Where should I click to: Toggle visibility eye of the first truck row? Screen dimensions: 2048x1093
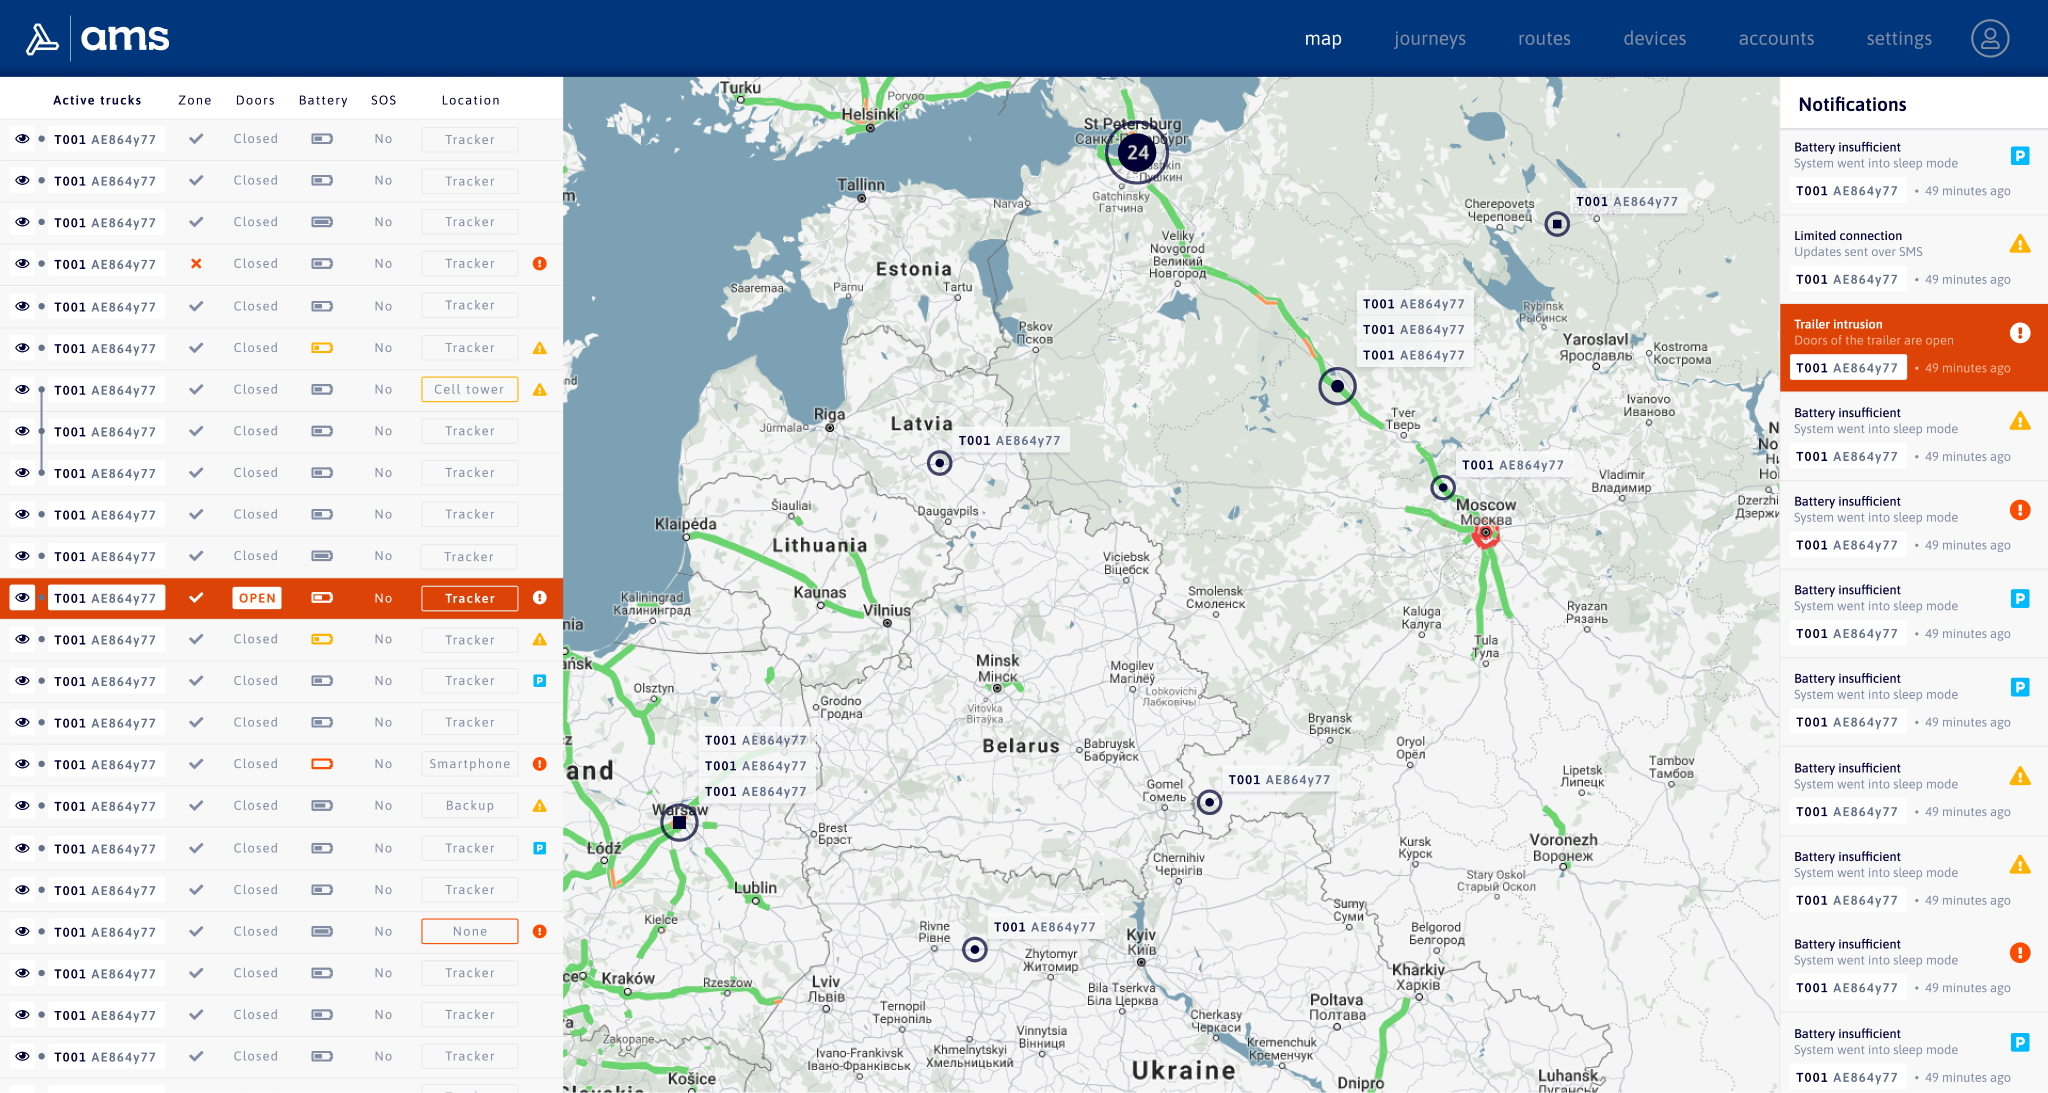click(x=22, y=139)
